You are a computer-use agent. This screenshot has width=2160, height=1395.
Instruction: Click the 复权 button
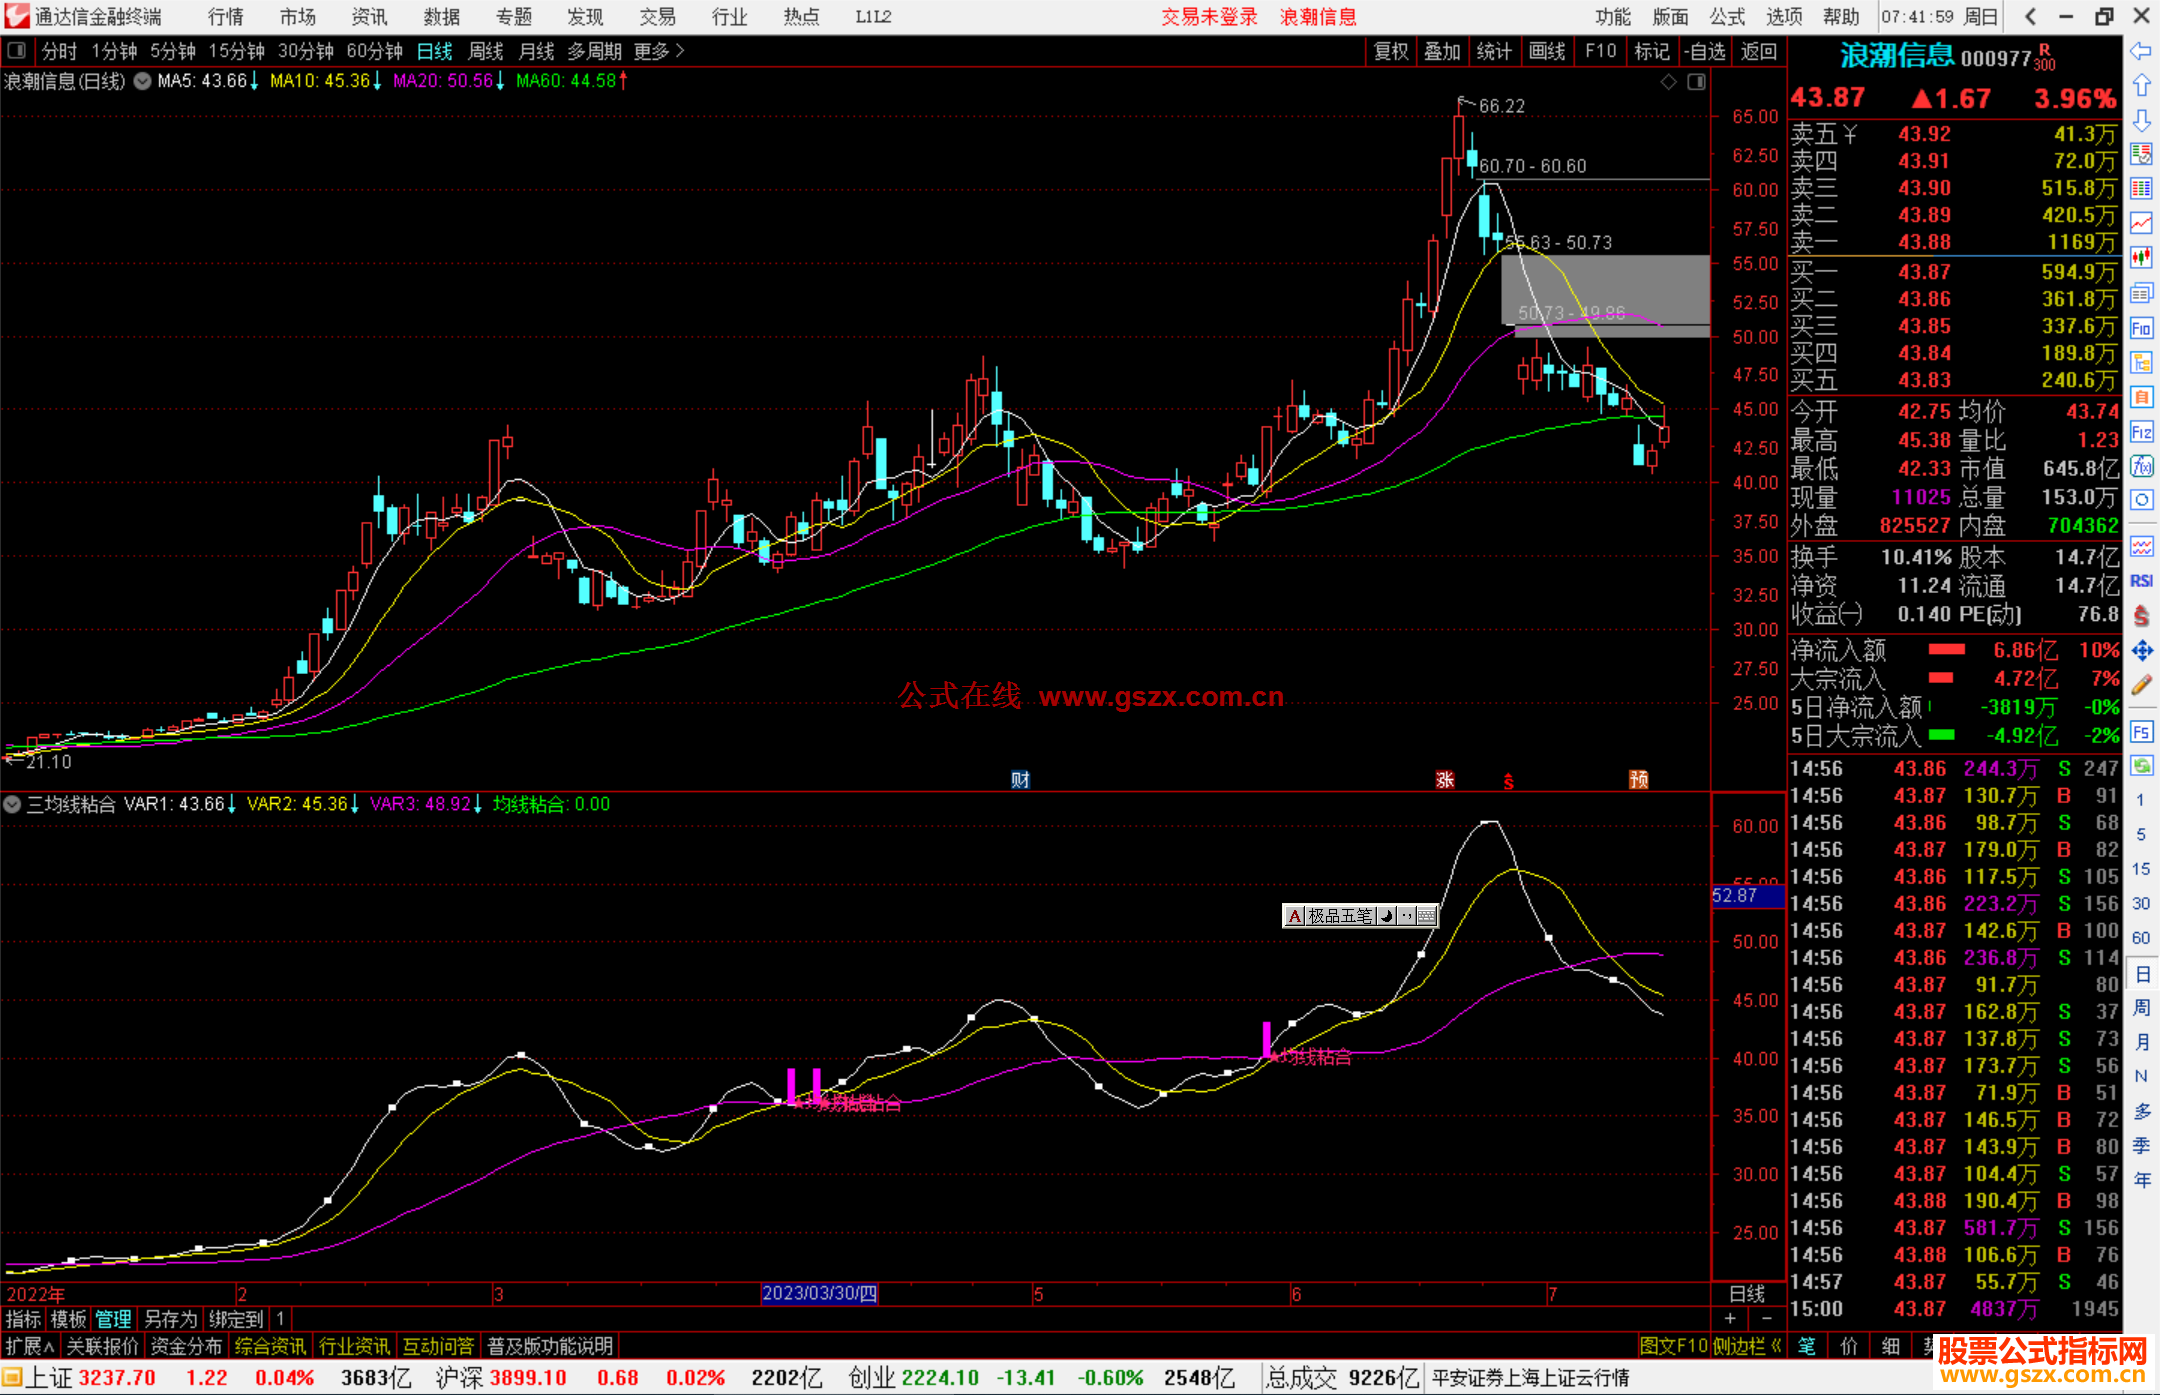point(1391,51)
